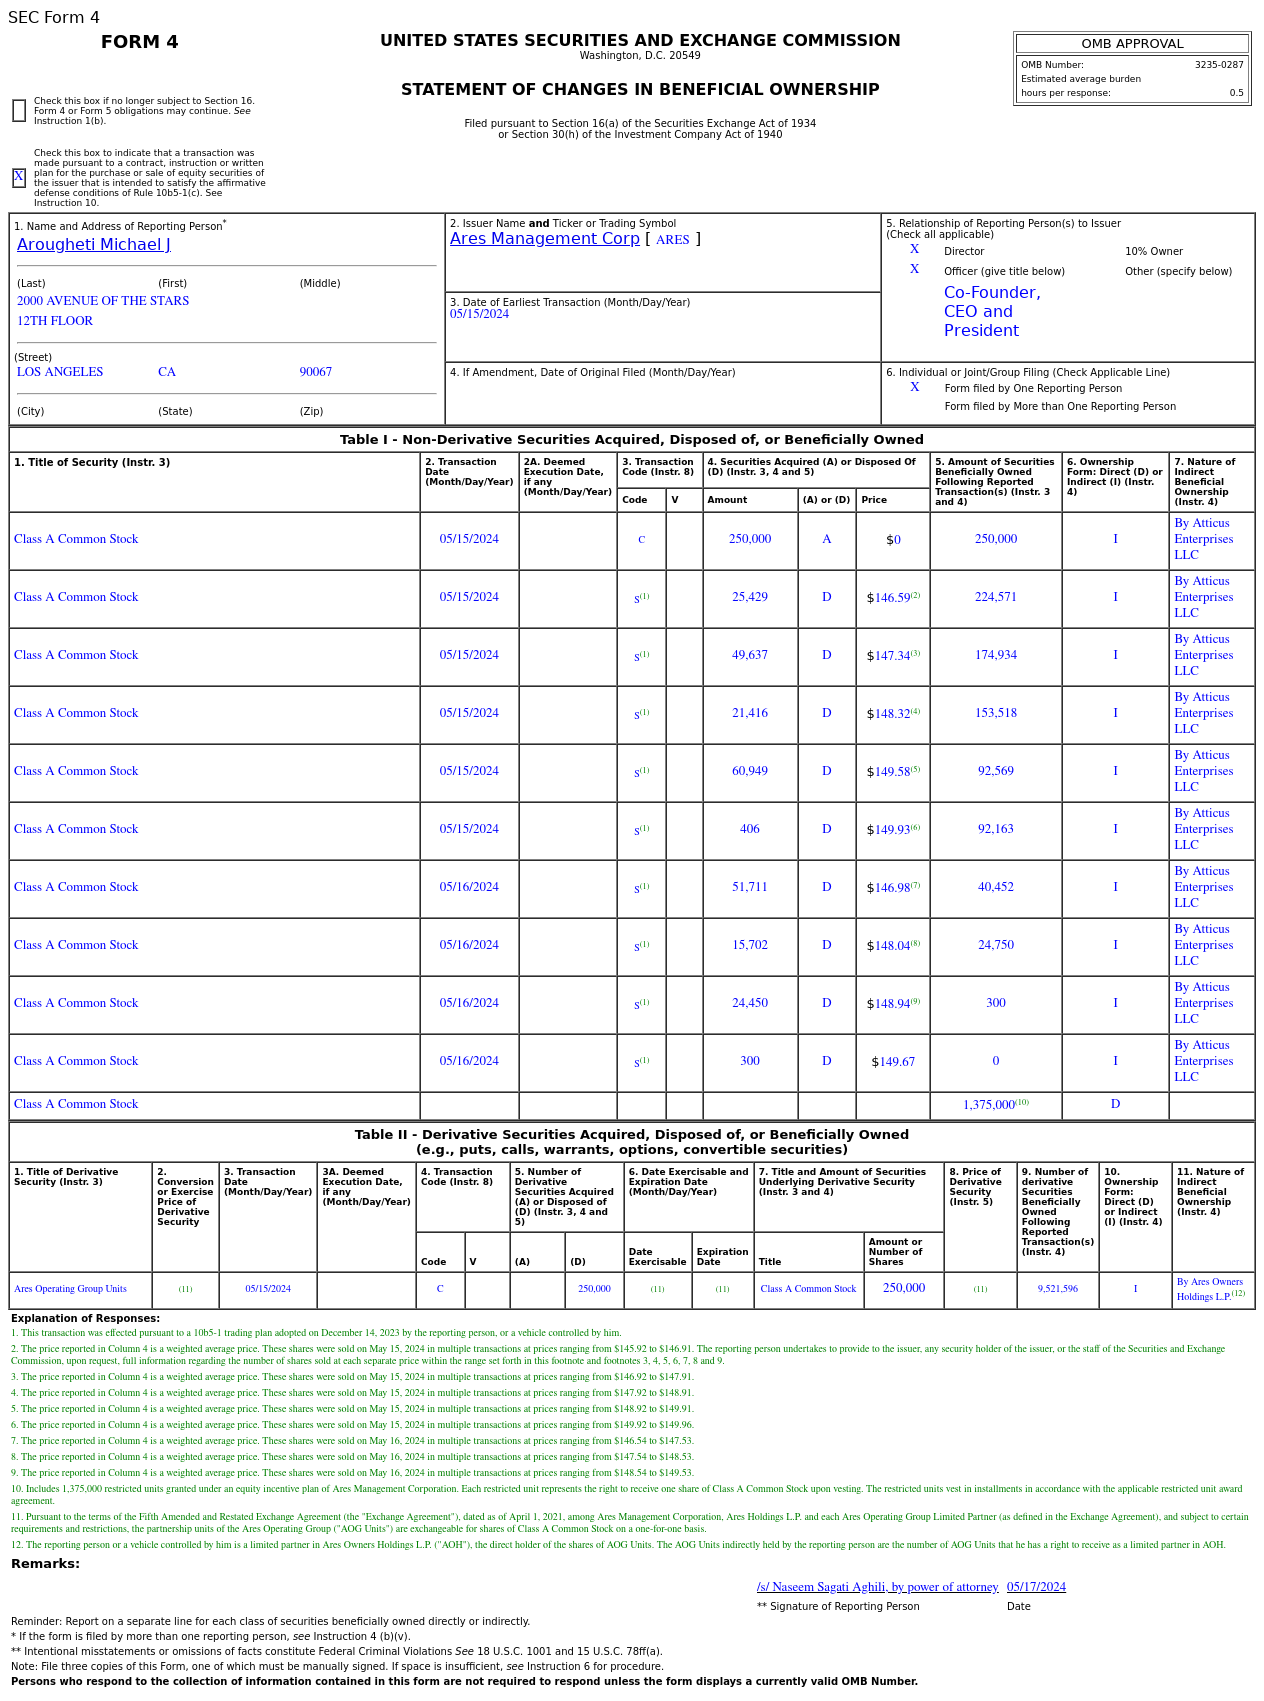Click the LOS ANGELES city value
The height and width of the screenshot is (1701, 1264).
[60, 372]
